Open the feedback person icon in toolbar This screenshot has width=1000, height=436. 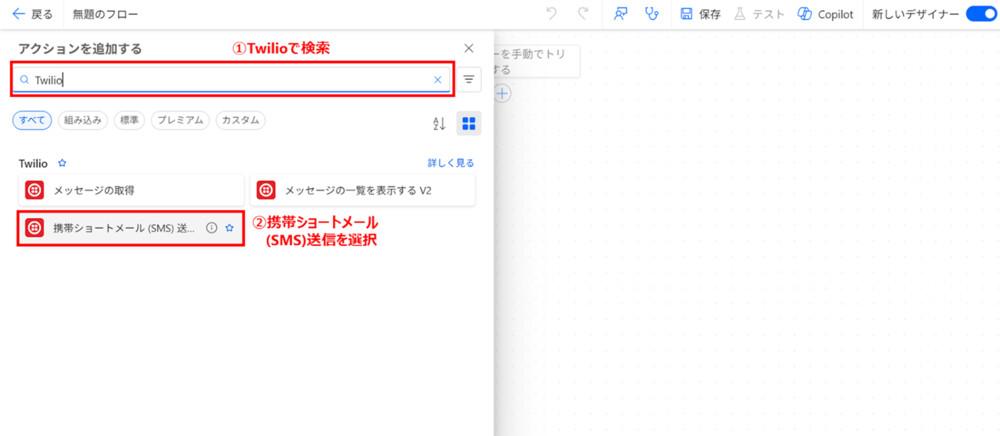click(x=620, y=14)
